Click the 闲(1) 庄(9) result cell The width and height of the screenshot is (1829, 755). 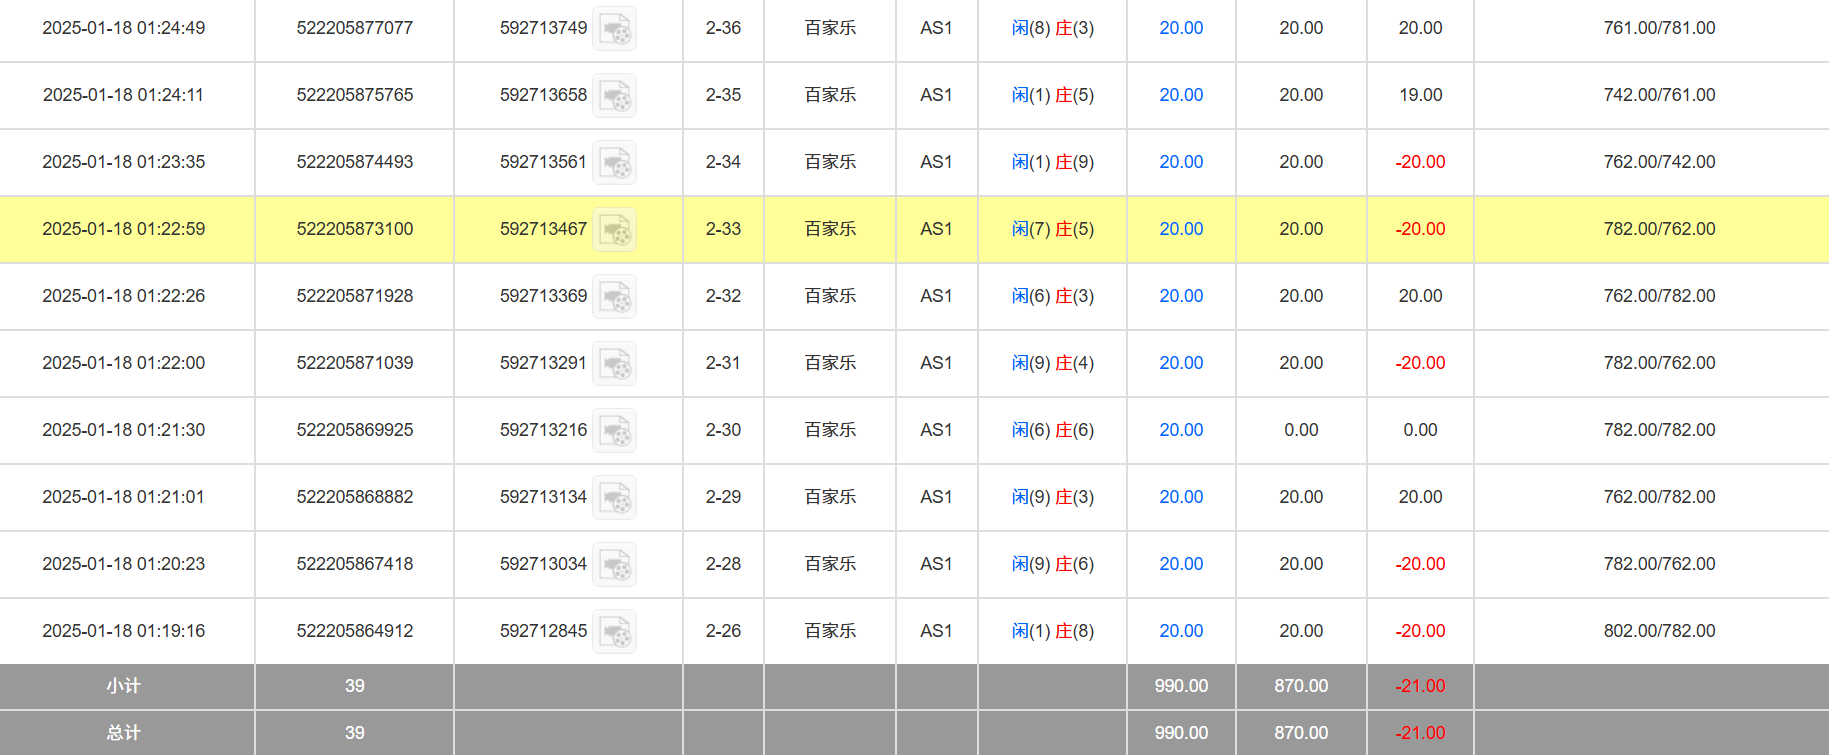pyautogui.click(x=1052, y=162)
